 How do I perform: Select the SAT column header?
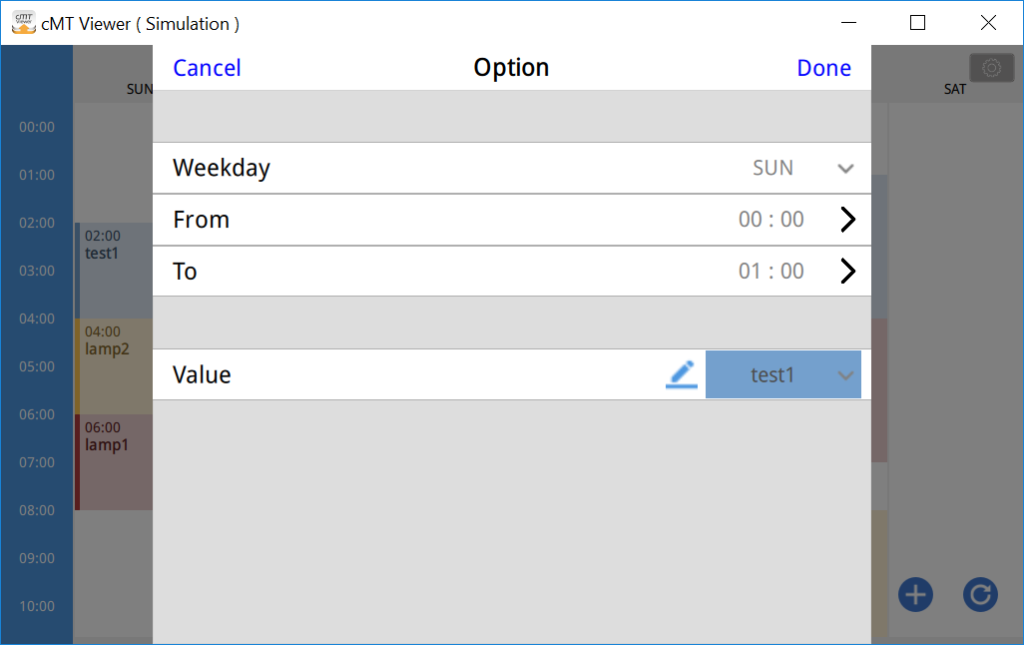(954, 88)
